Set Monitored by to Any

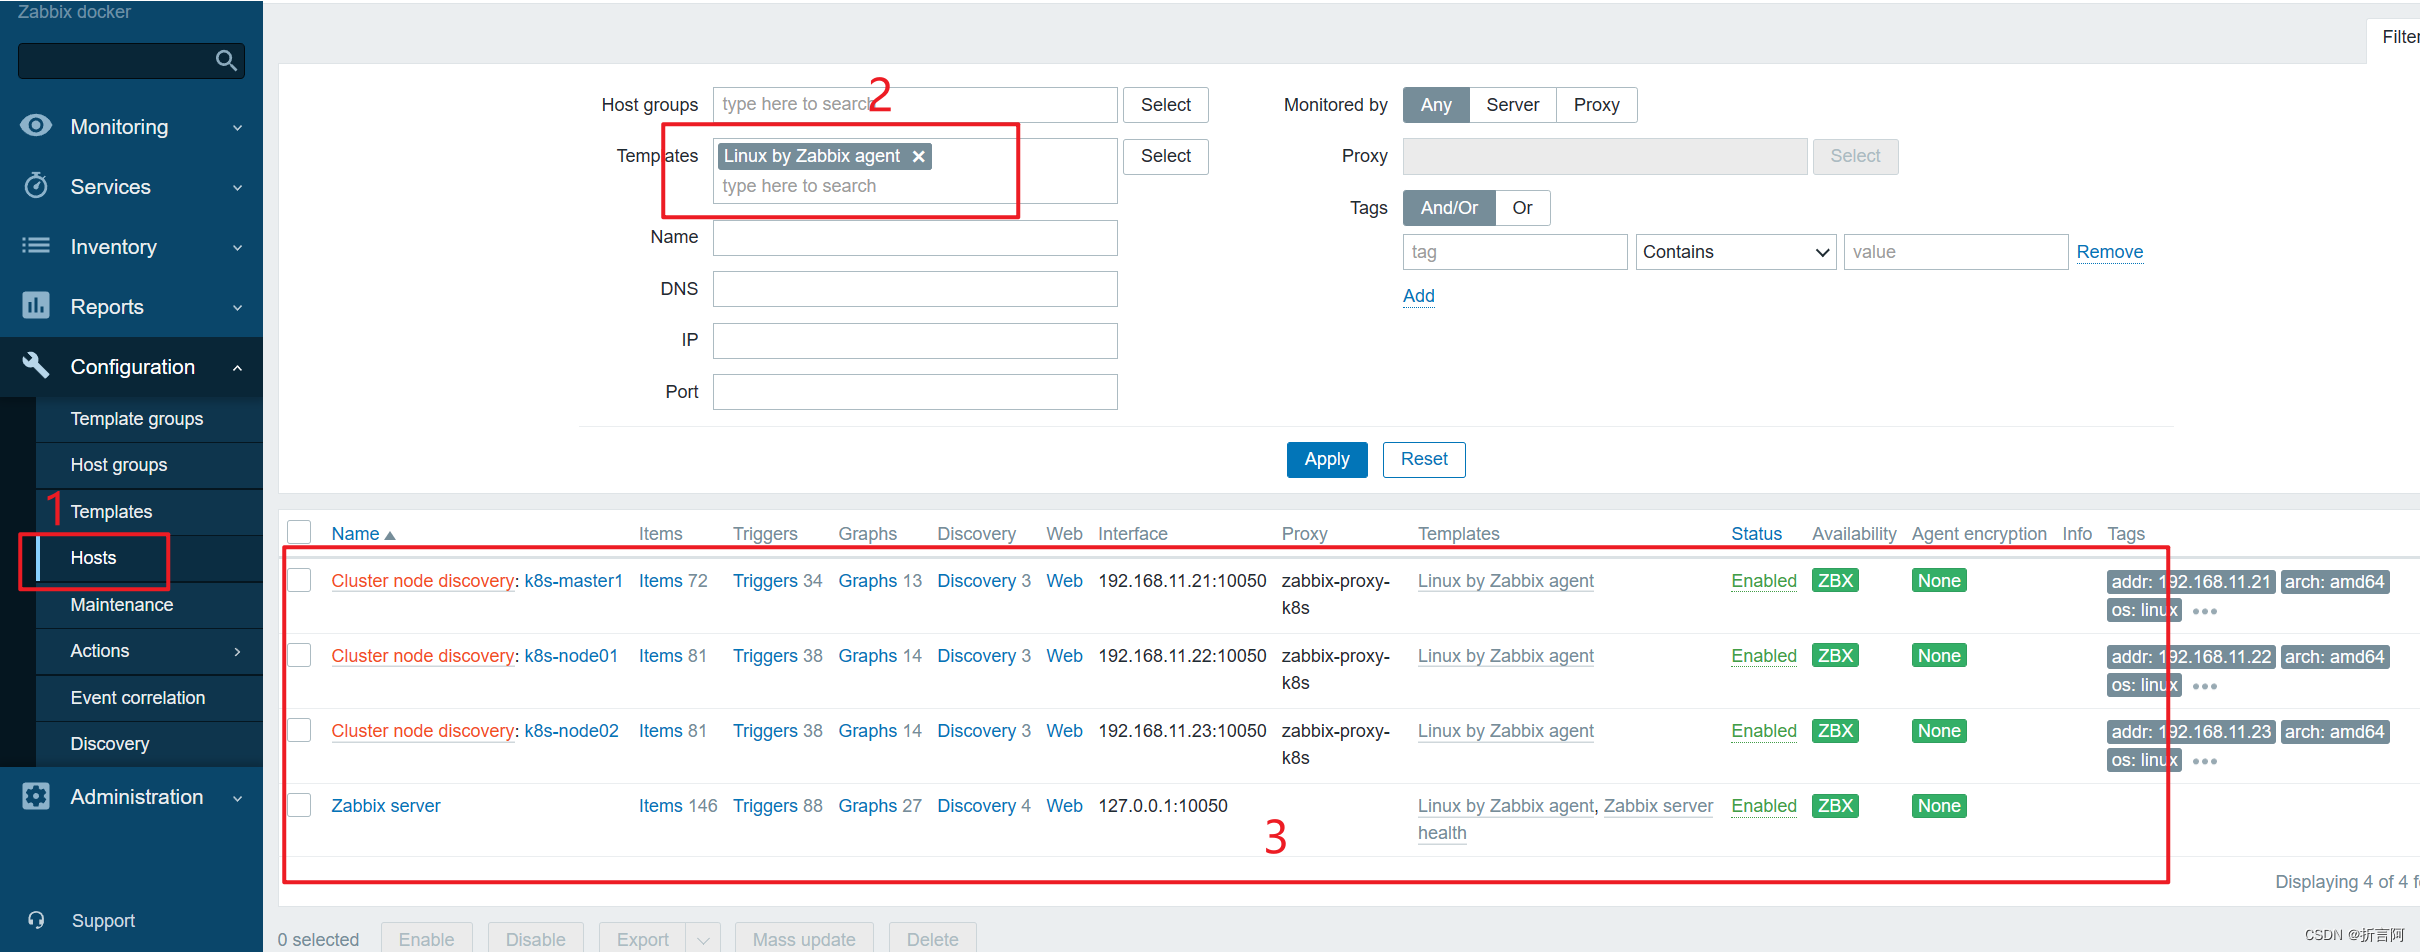[x=1436, y=105]
